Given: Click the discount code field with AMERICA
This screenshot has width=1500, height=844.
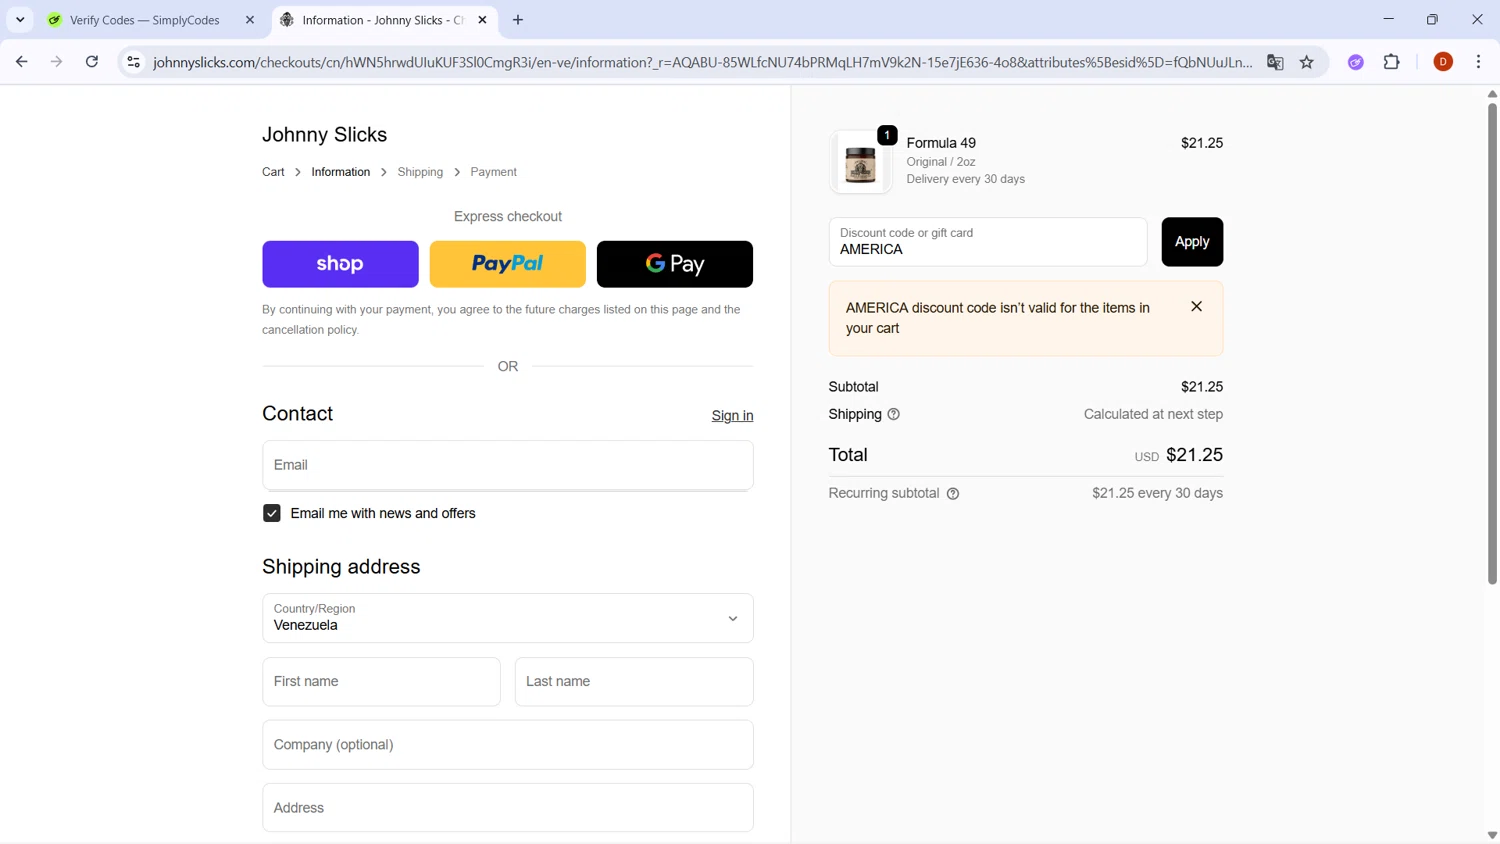Looking at the screenshot, I should click(988, 242).
